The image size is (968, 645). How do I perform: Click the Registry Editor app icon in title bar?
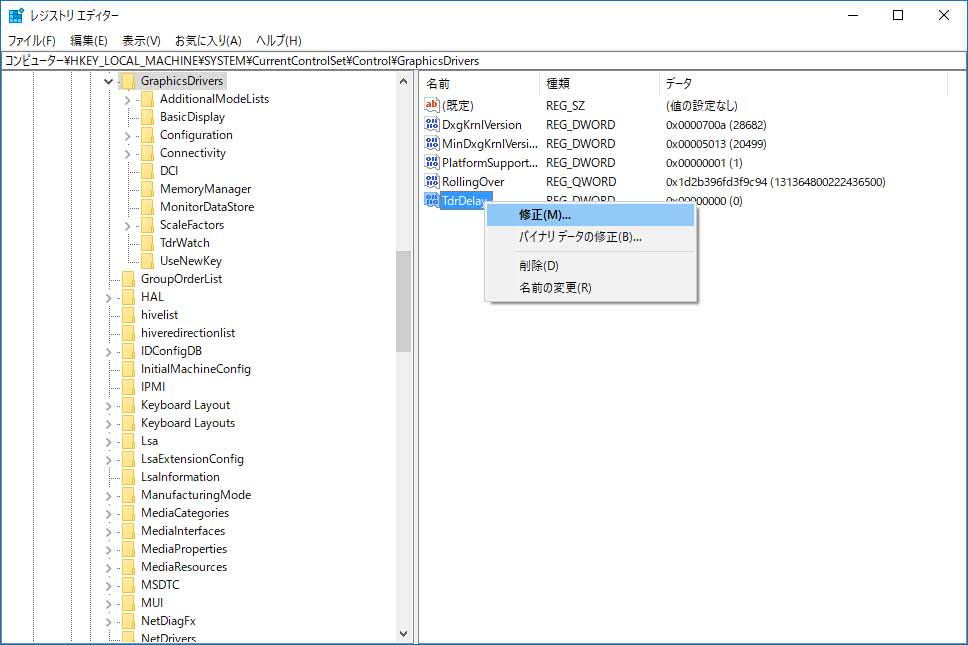[15, 15]
